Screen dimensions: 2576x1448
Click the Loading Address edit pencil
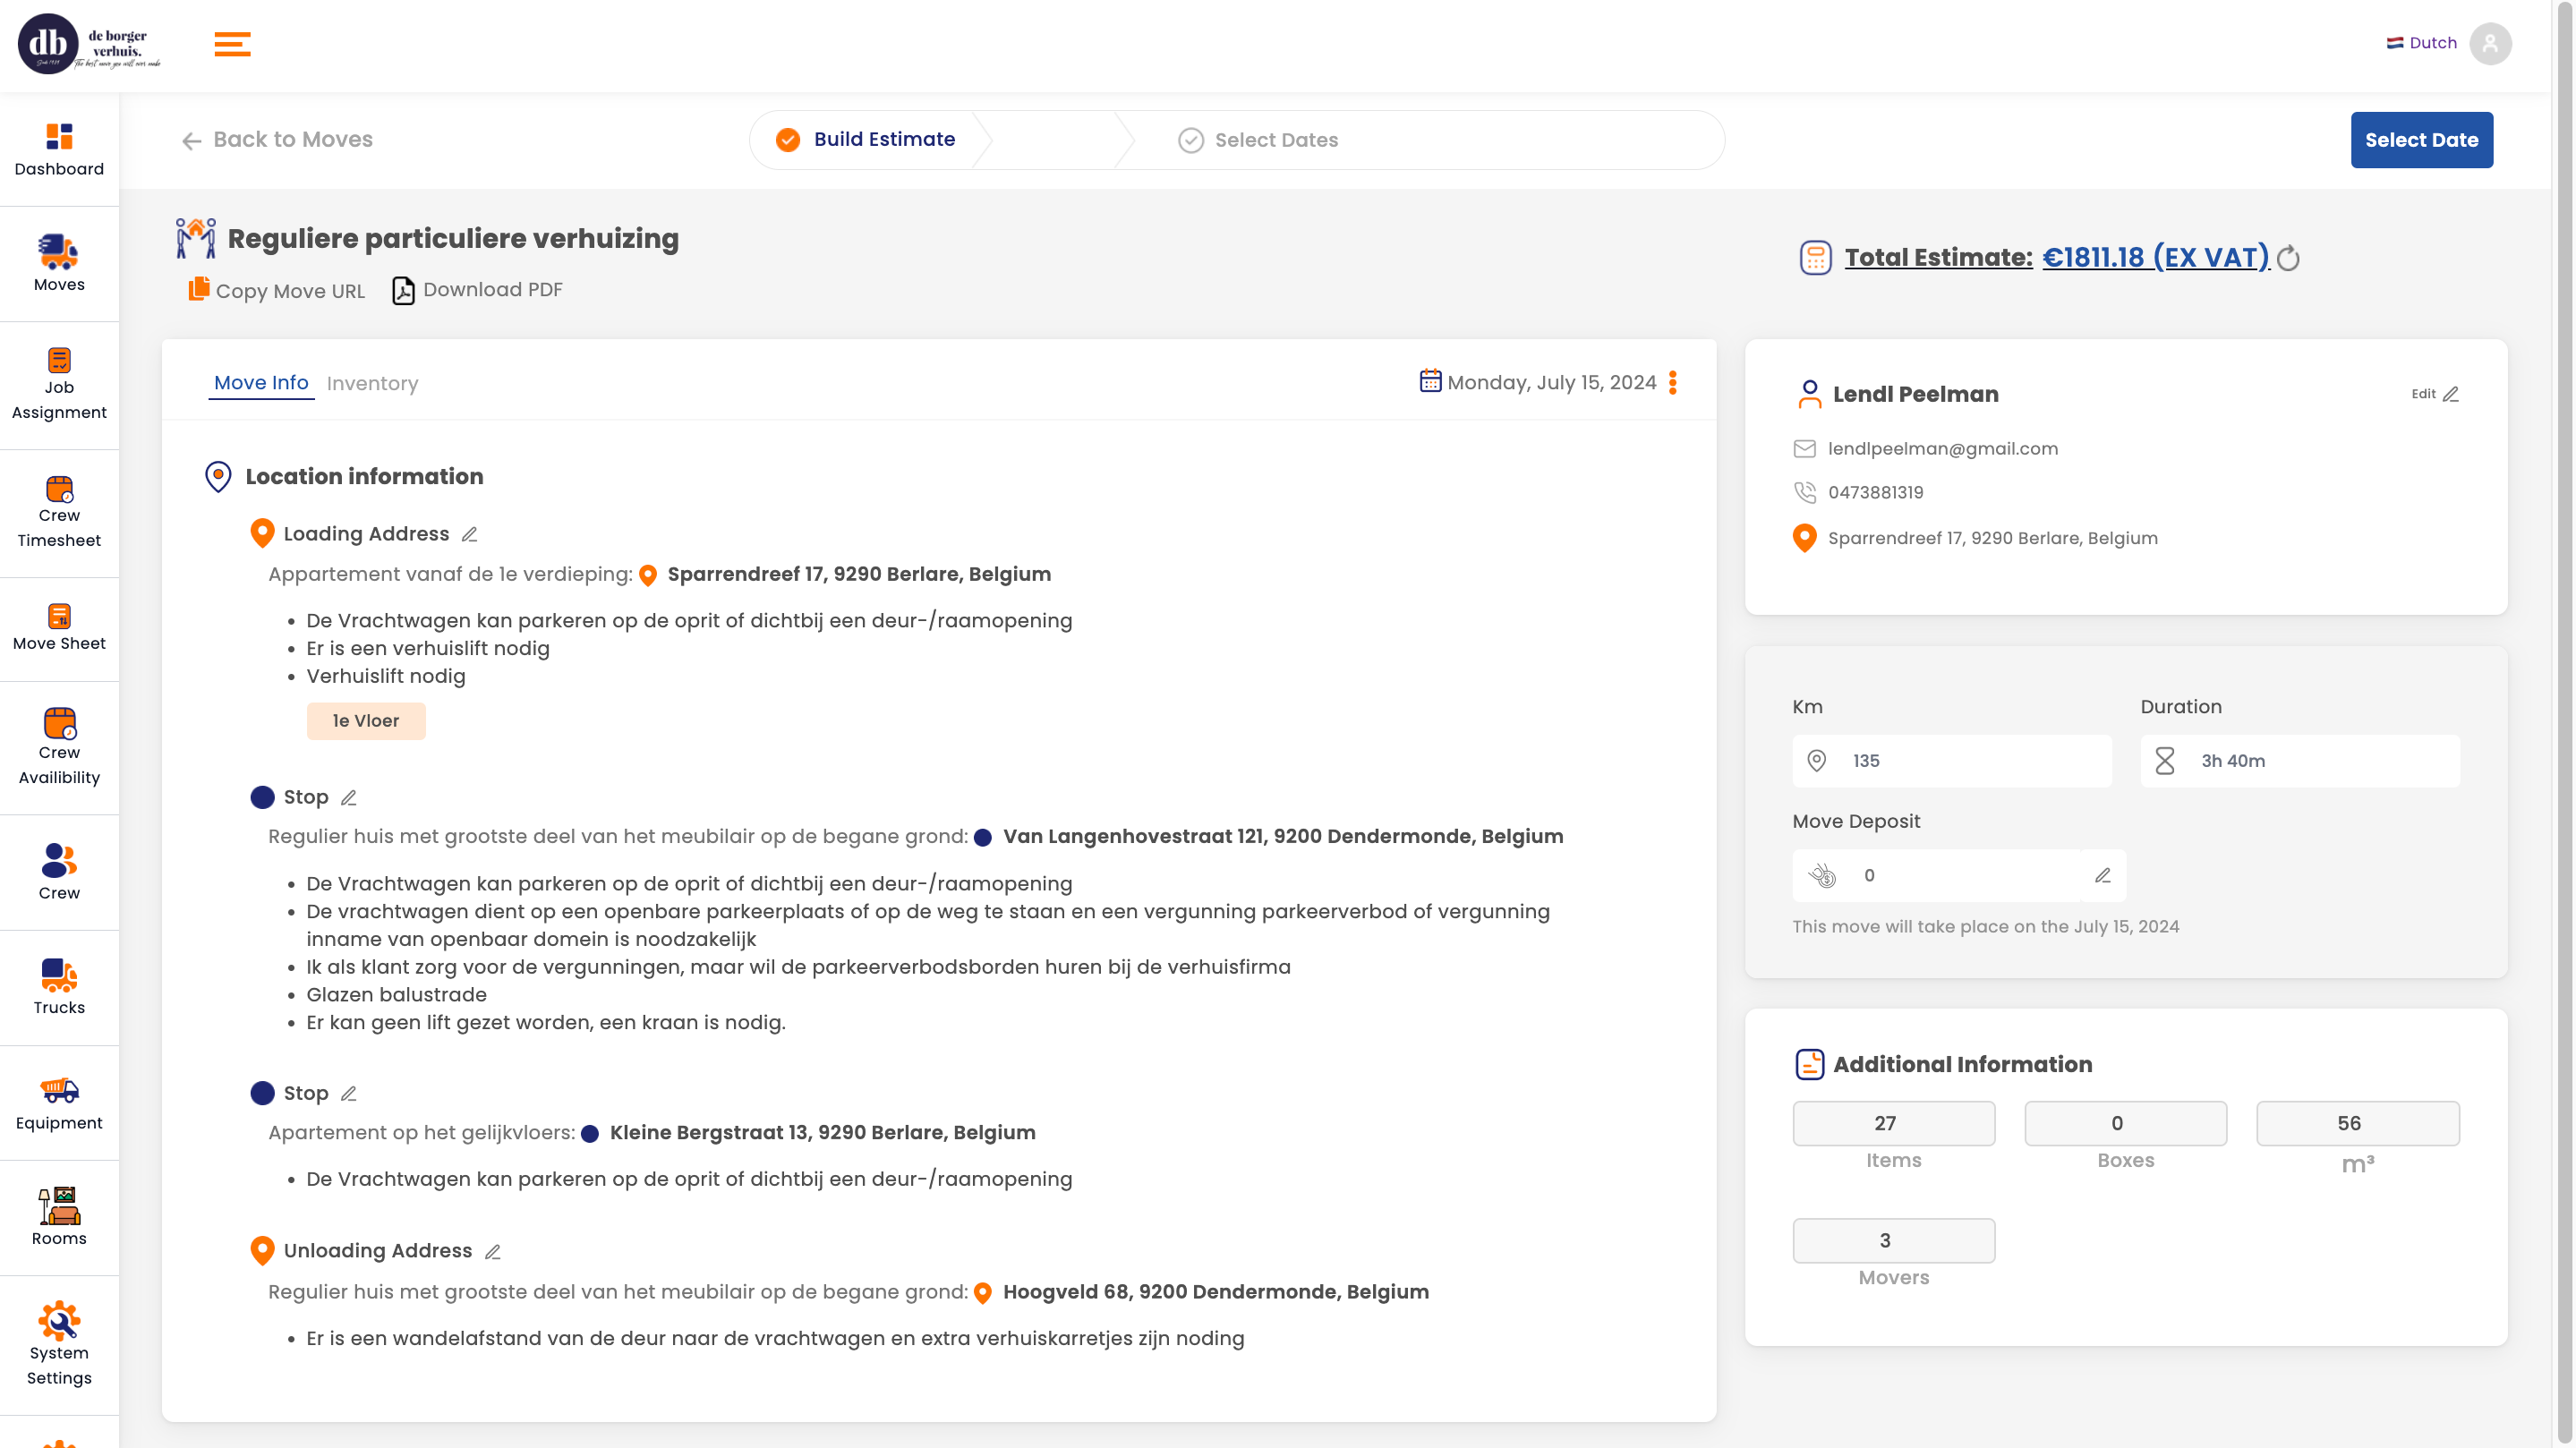[469, 535]
